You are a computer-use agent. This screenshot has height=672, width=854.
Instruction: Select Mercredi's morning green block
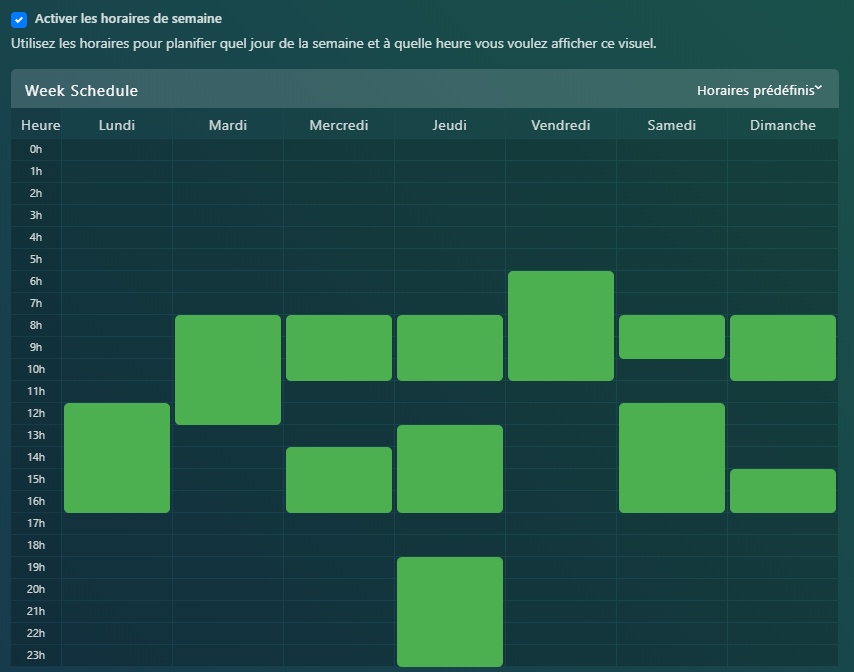coord(339,348)
